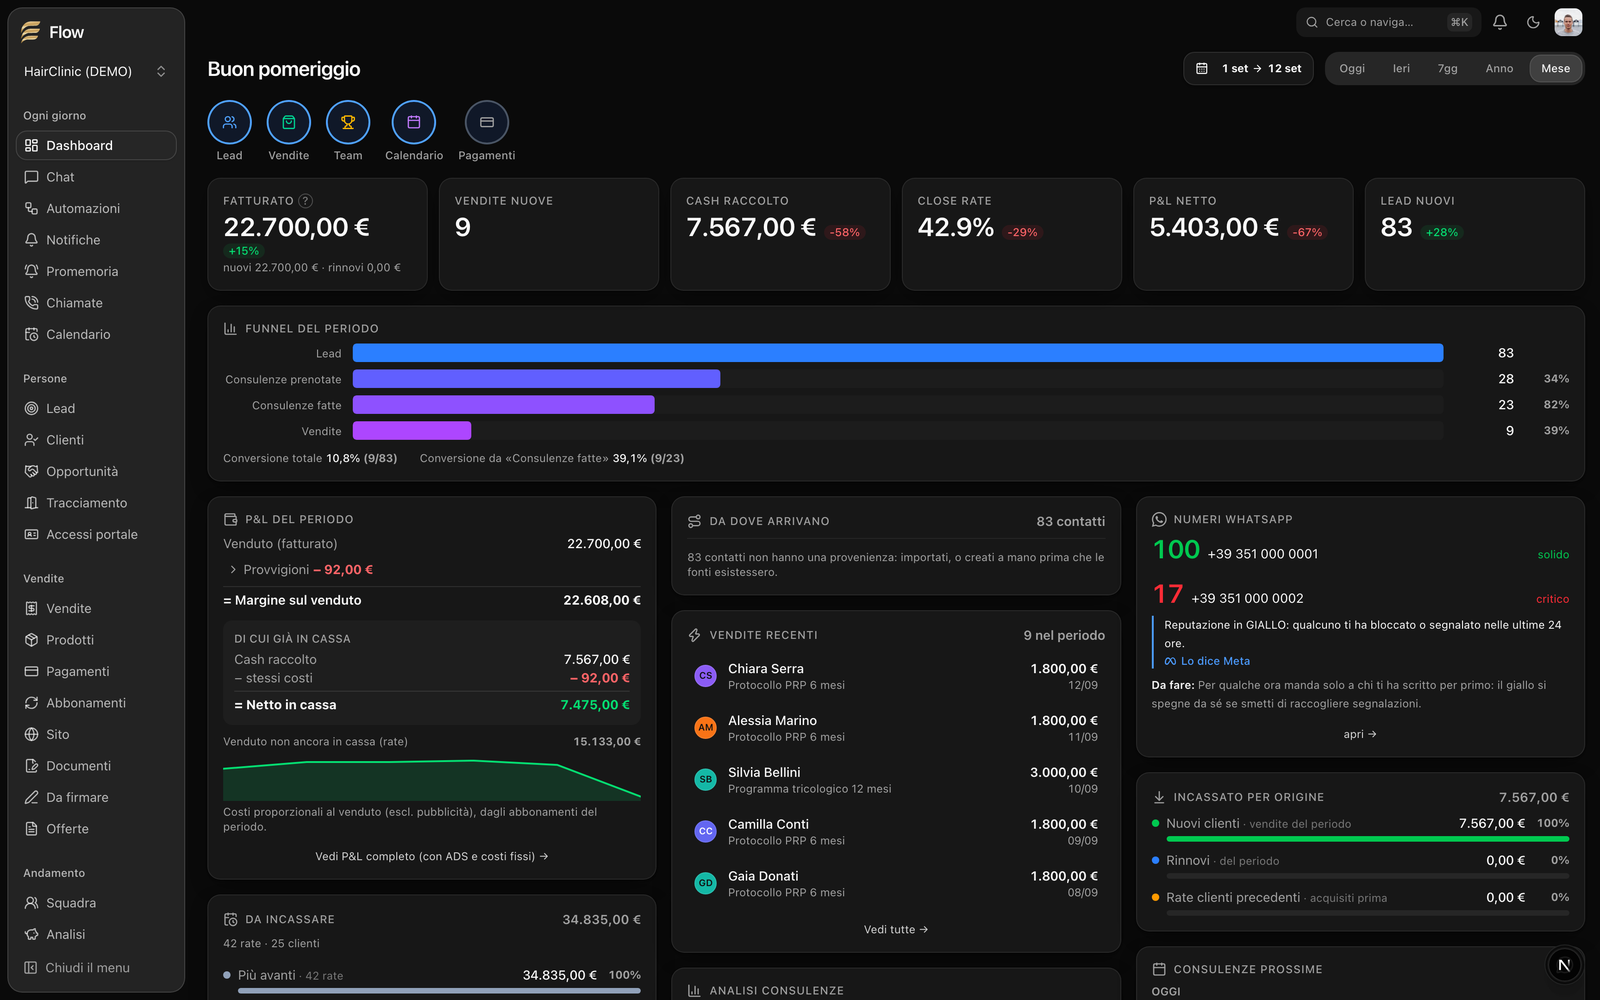Open the notifications bell in the top bar
The height and width of the screenshot is (1000, 1600).
(x=1500, y=22)
